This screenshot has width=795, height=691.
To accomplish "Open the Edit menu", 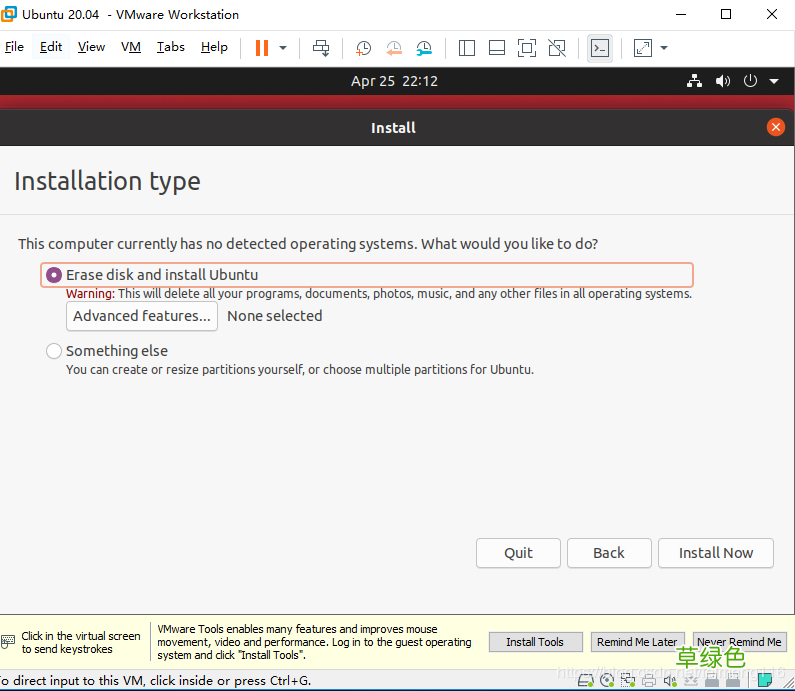I will coord(51,47).
